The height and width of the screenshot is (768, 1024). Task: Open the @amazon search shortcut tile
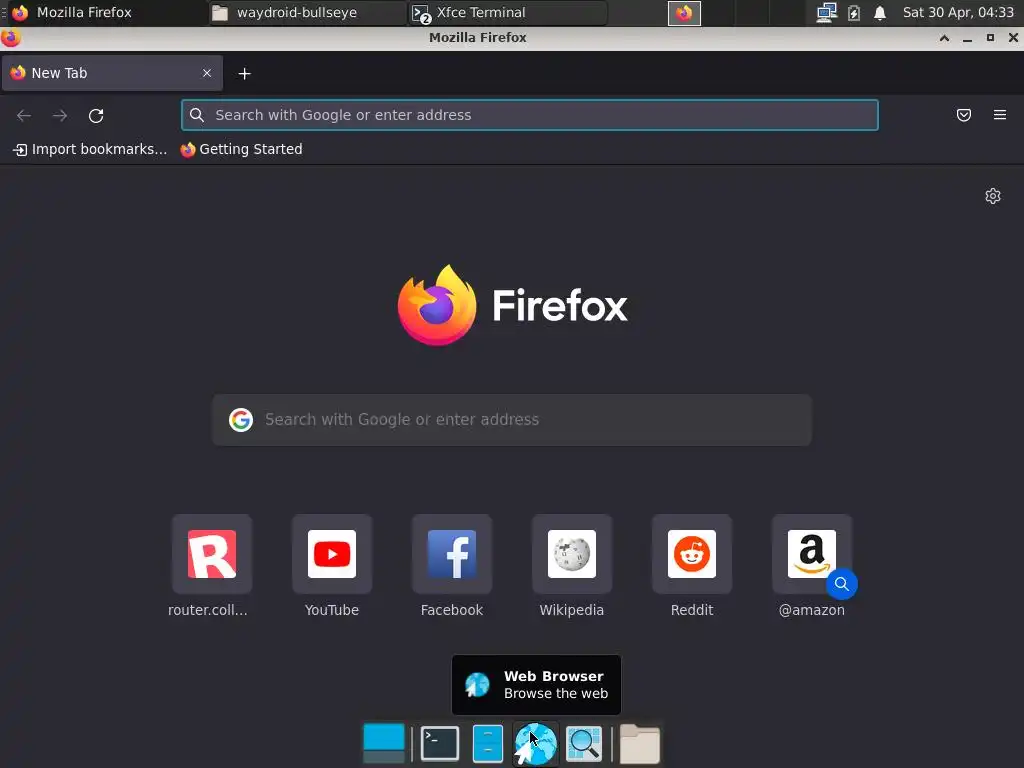pyautogui.click(x=812, y=554)
